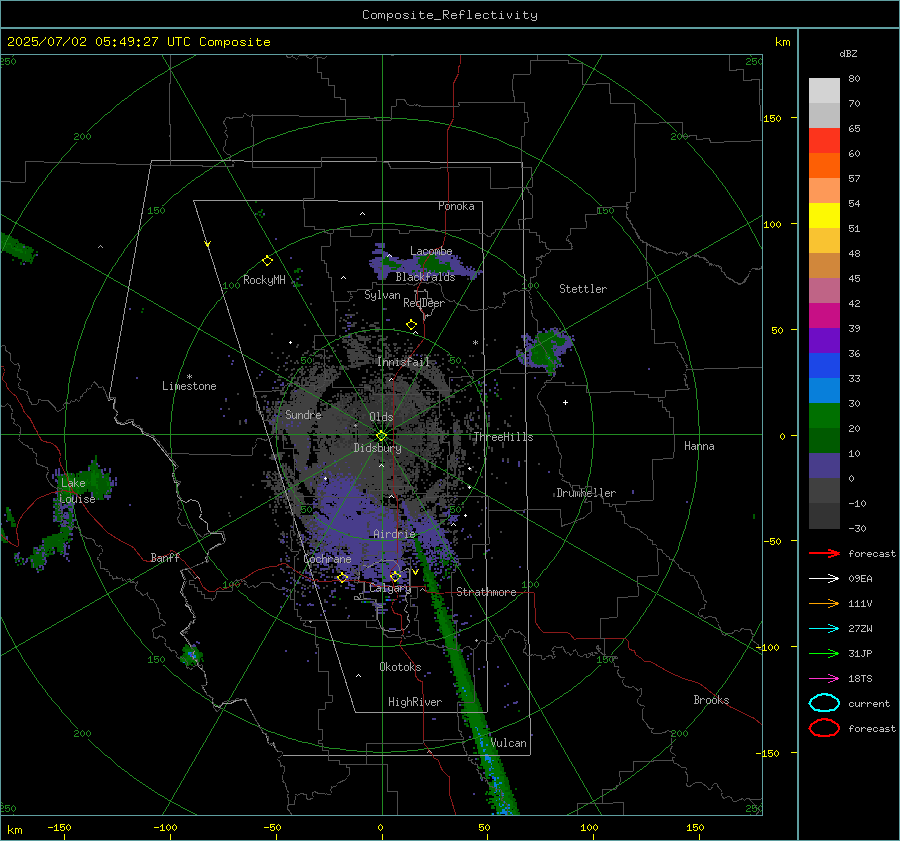900x841 pixels.
Task: Click the green radar spike near Vulcan
Action: pos(466,677)
